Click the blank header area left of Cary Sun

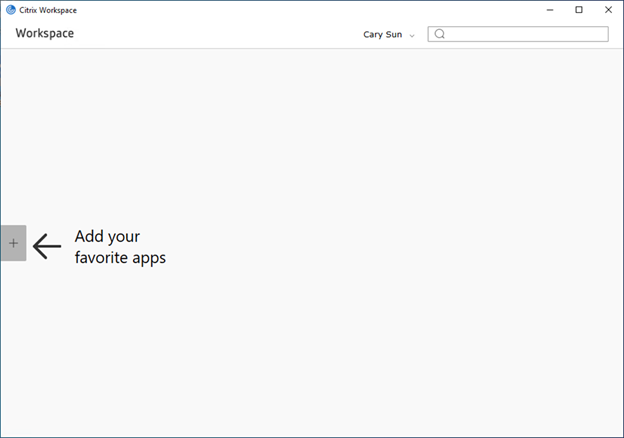click(x=219, y=34)
